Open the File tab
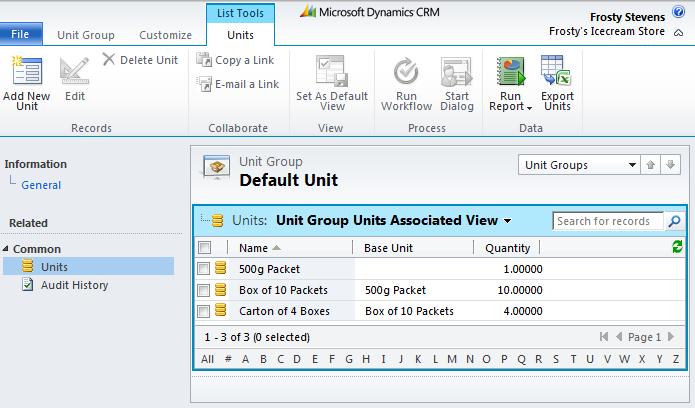This screenshot has height=408, width=695. (x=21, y=34)
